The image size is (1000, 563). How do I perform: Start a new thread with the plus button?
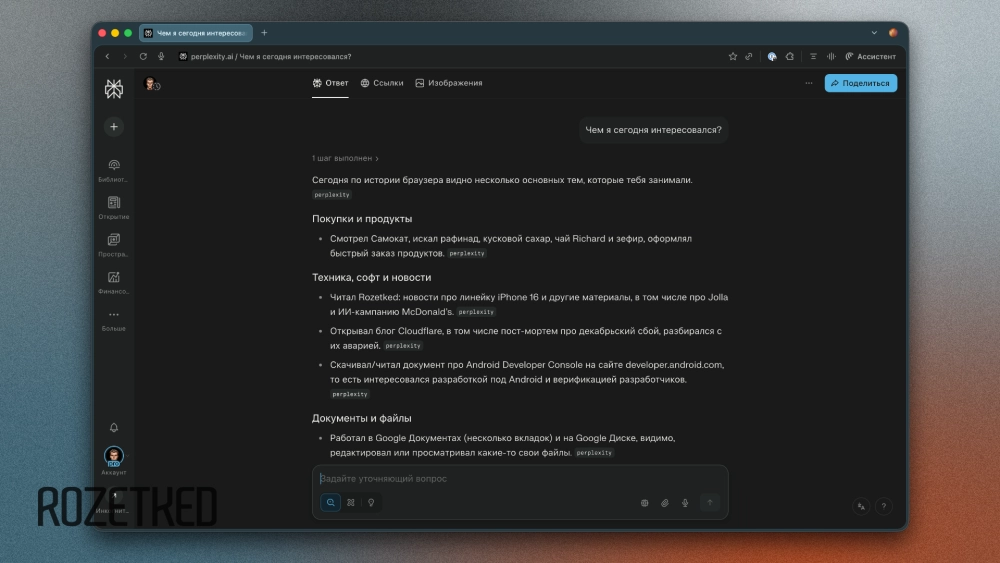pyautogui.click(x=114, y=127)
